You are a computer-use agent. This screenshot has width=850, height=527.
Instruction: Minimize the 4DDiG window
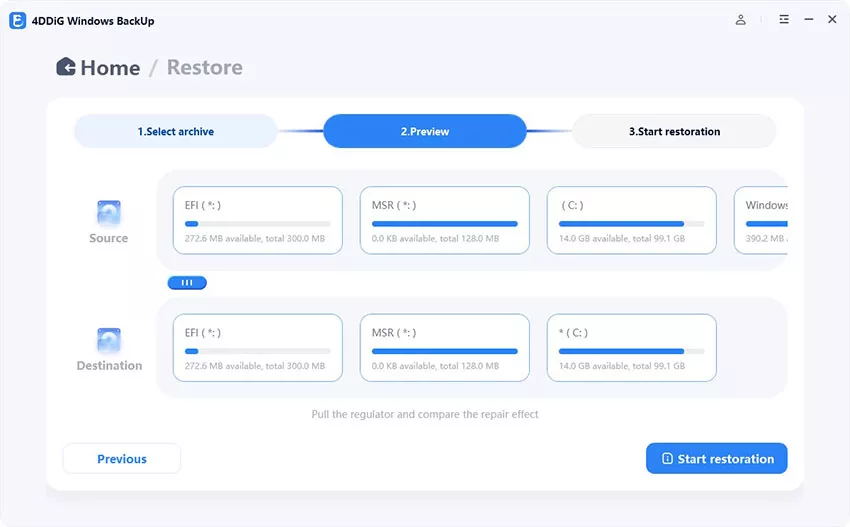(x=808, y=20)
